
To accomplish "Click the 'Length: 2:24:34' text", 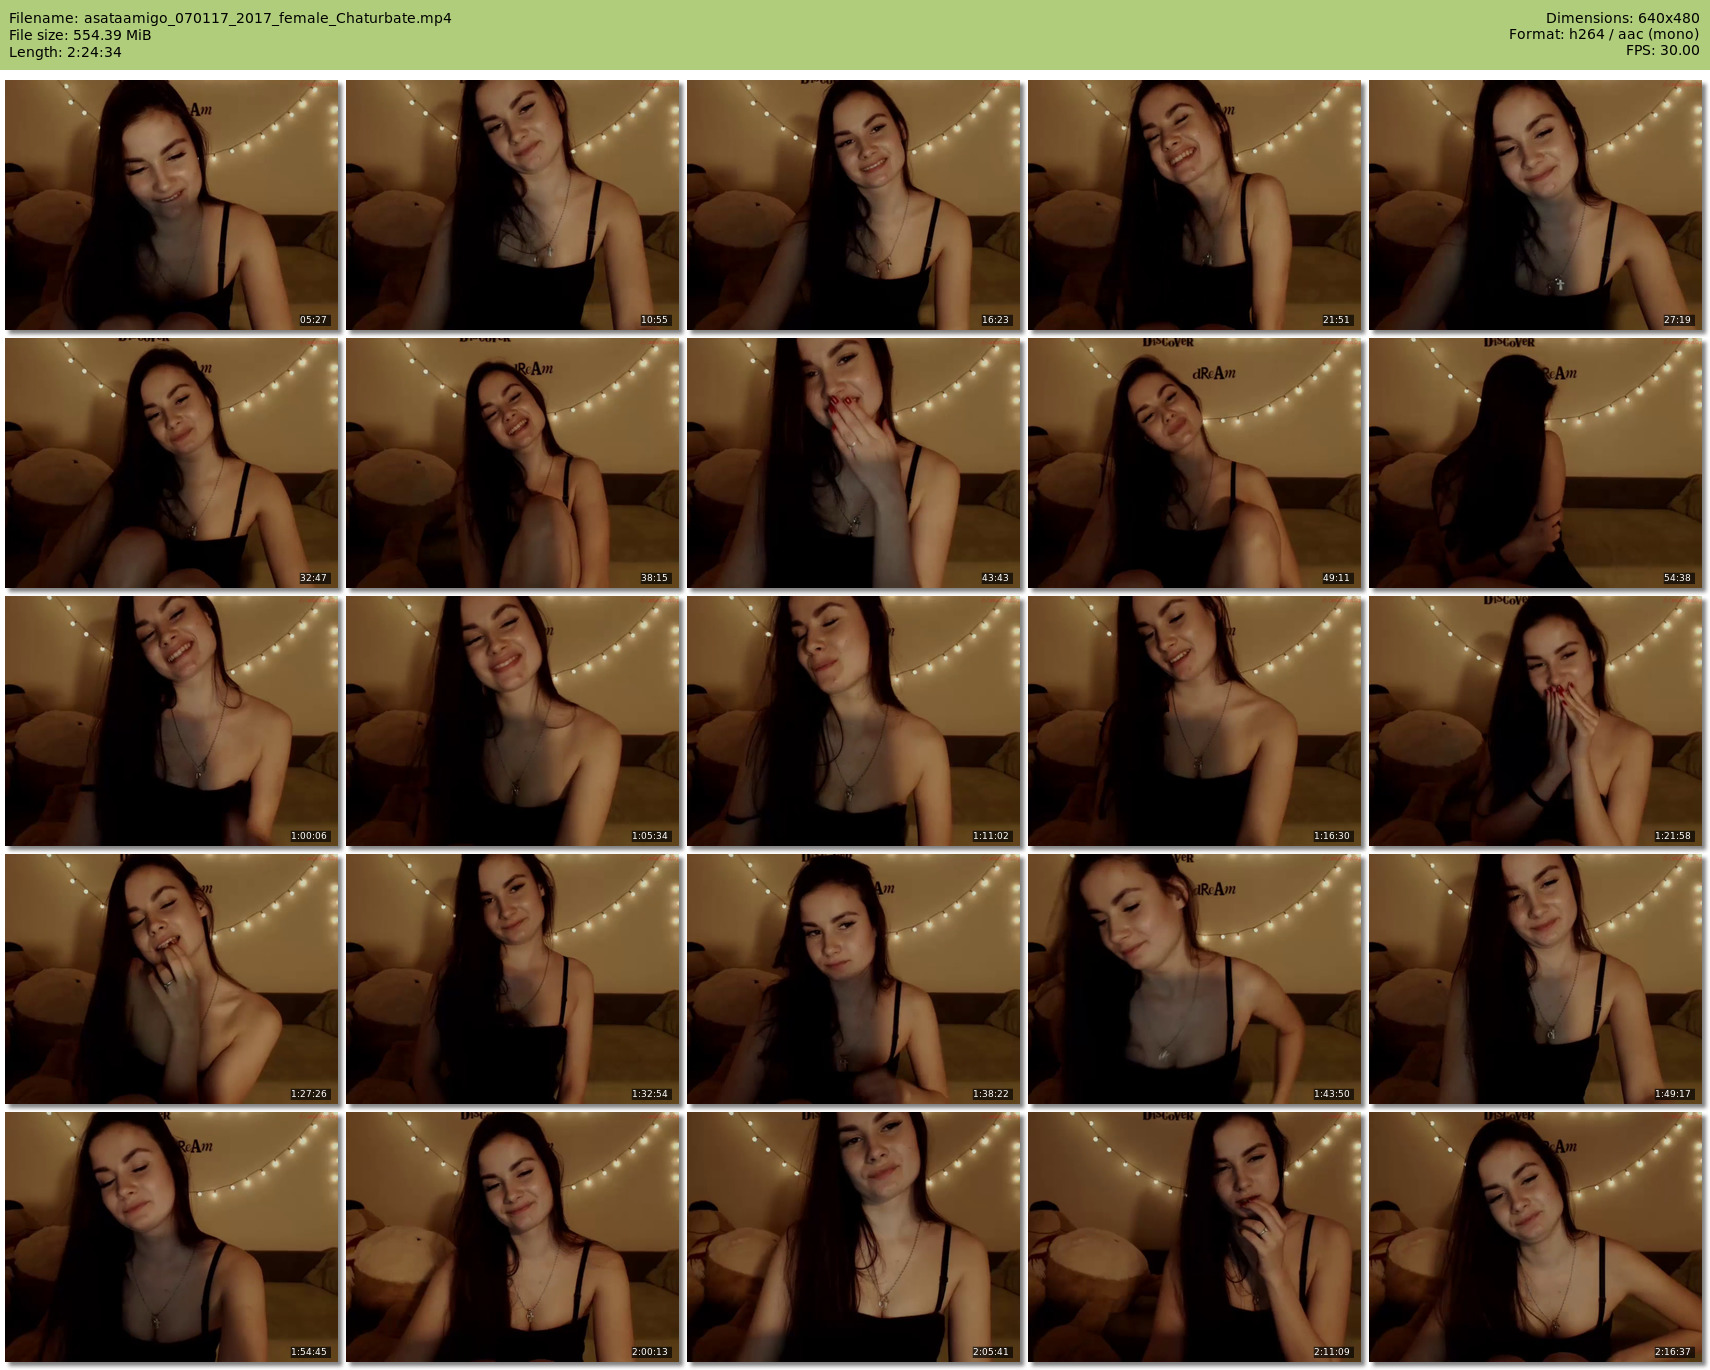I will [65, 52].
